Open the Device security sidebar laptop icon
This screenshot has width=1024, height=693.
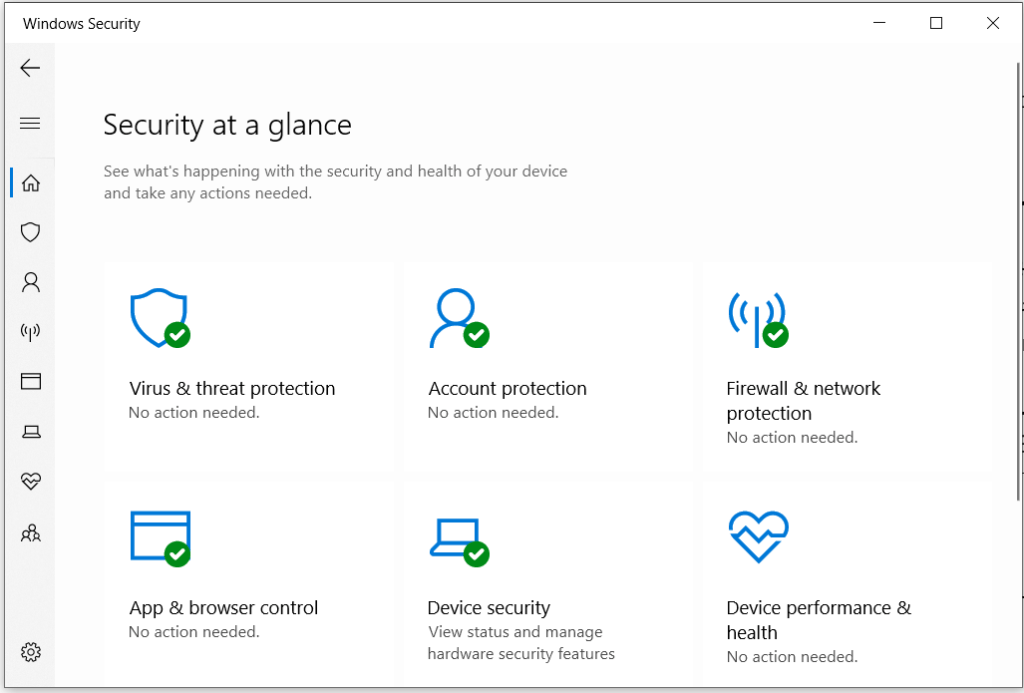tap(30, 431)
